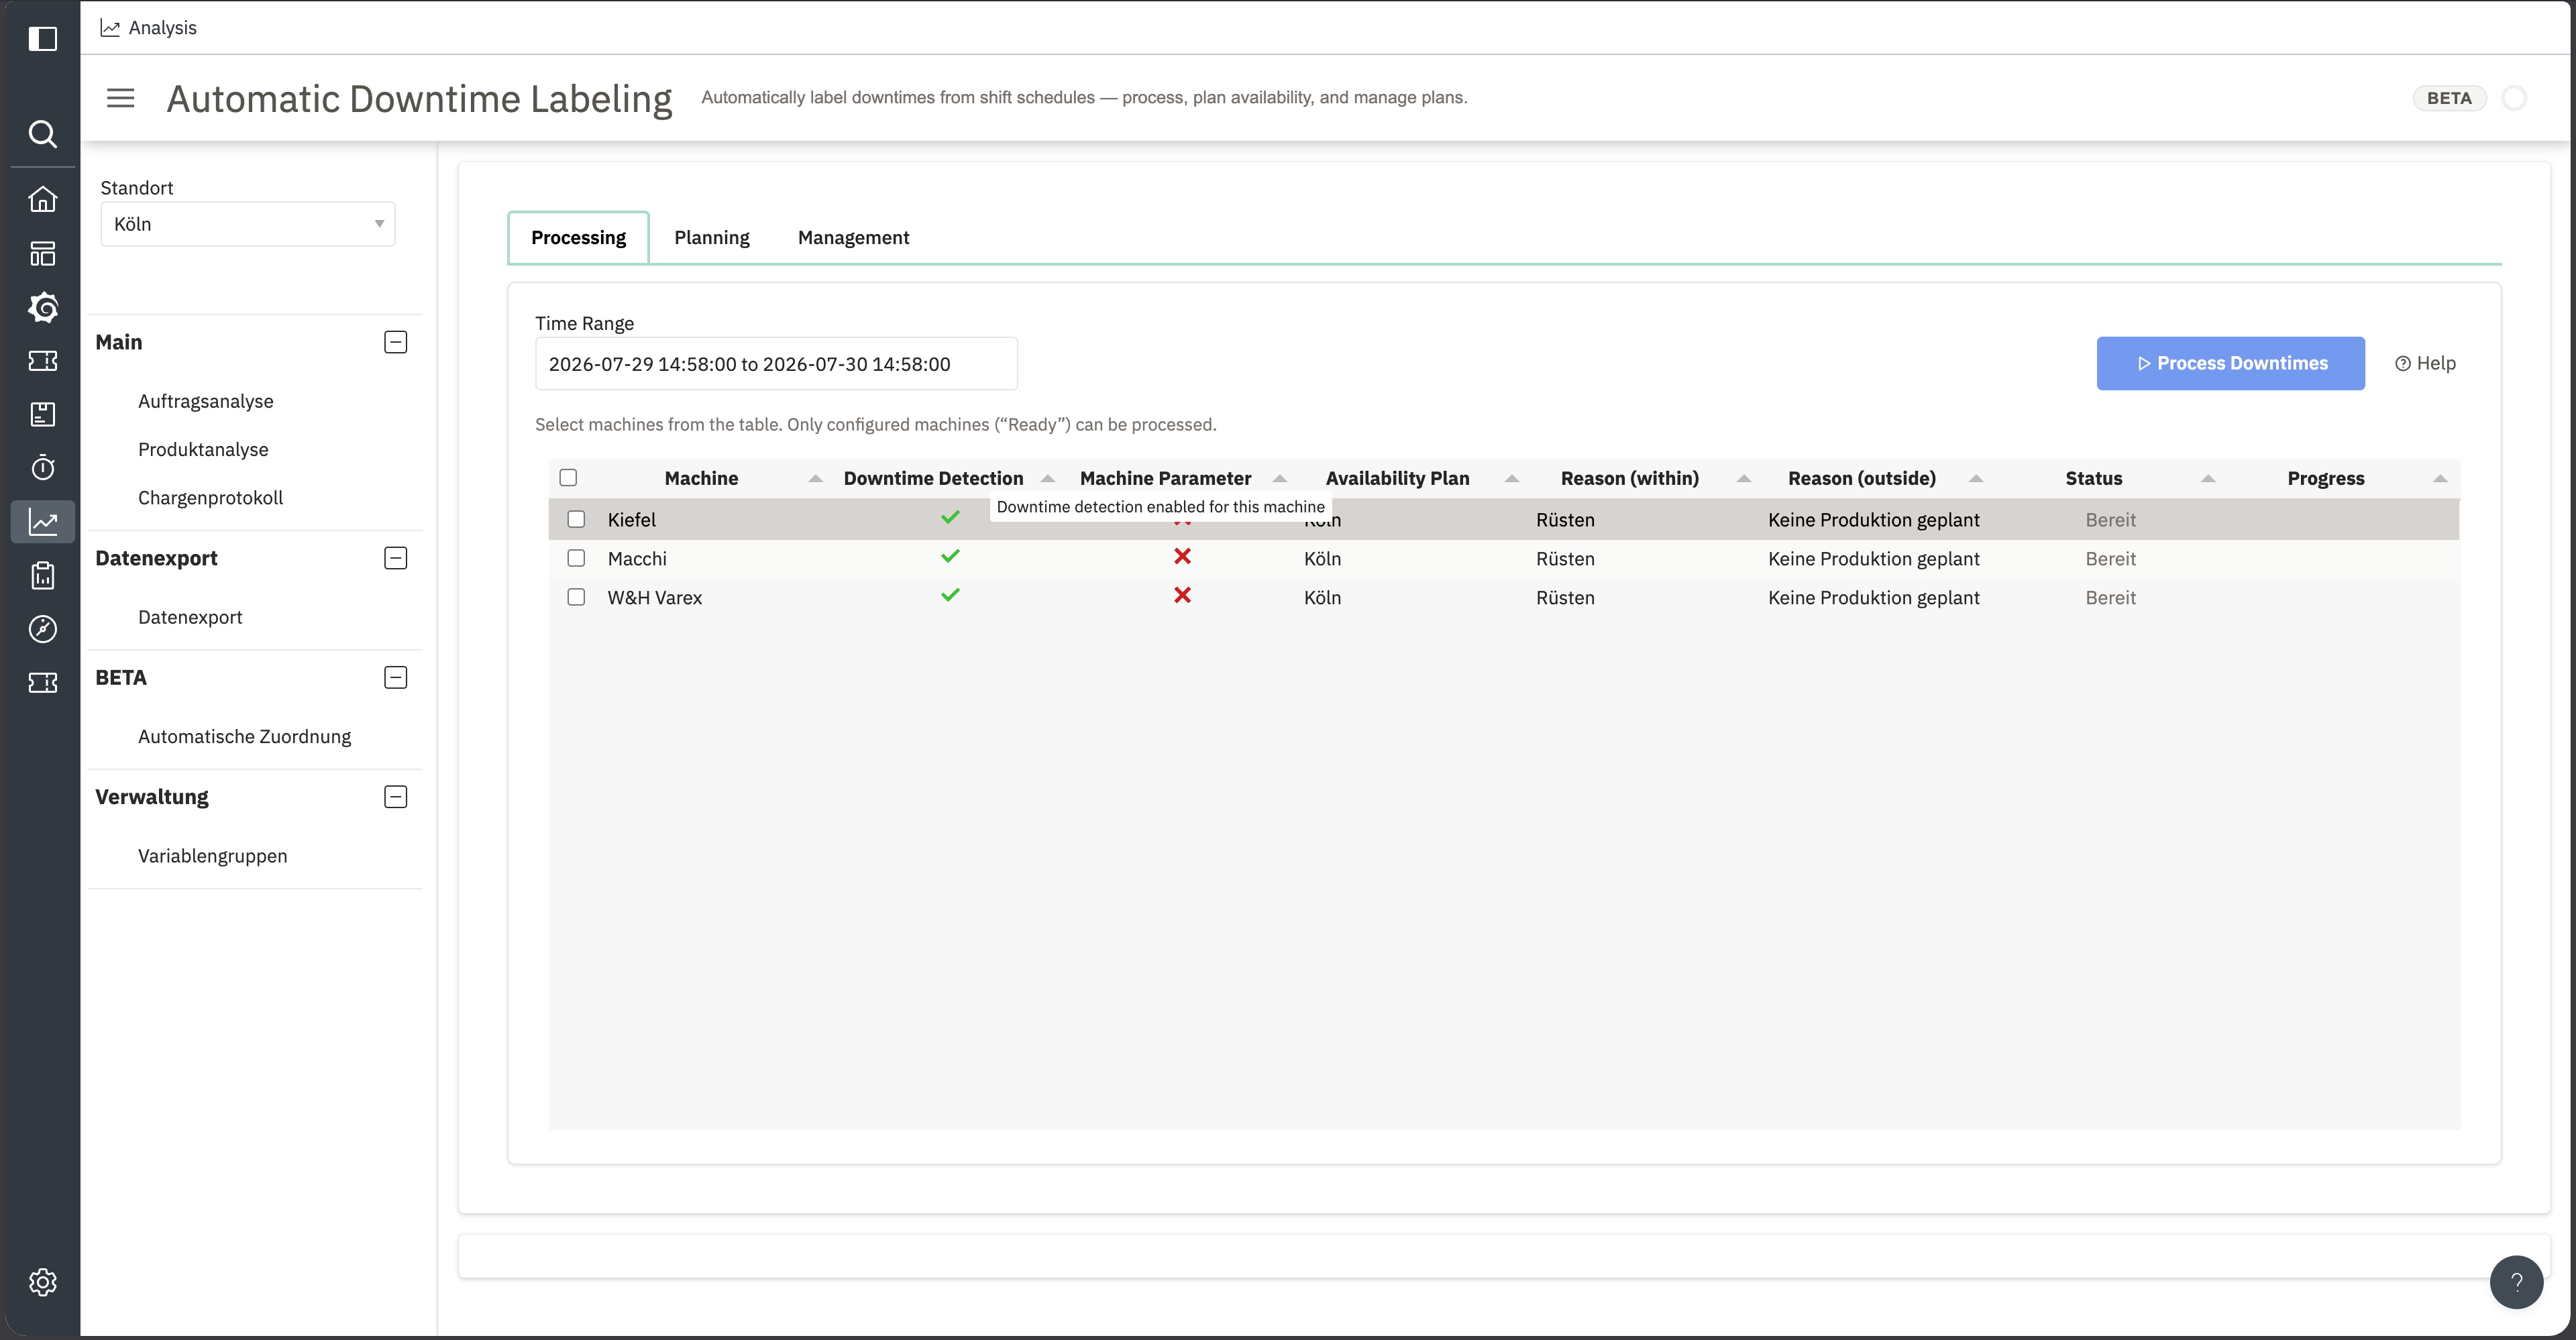This screenshot has width=2576, height=1340.
Task: Open Variablengruppen menu entry
Action: [x=212, y=856]
